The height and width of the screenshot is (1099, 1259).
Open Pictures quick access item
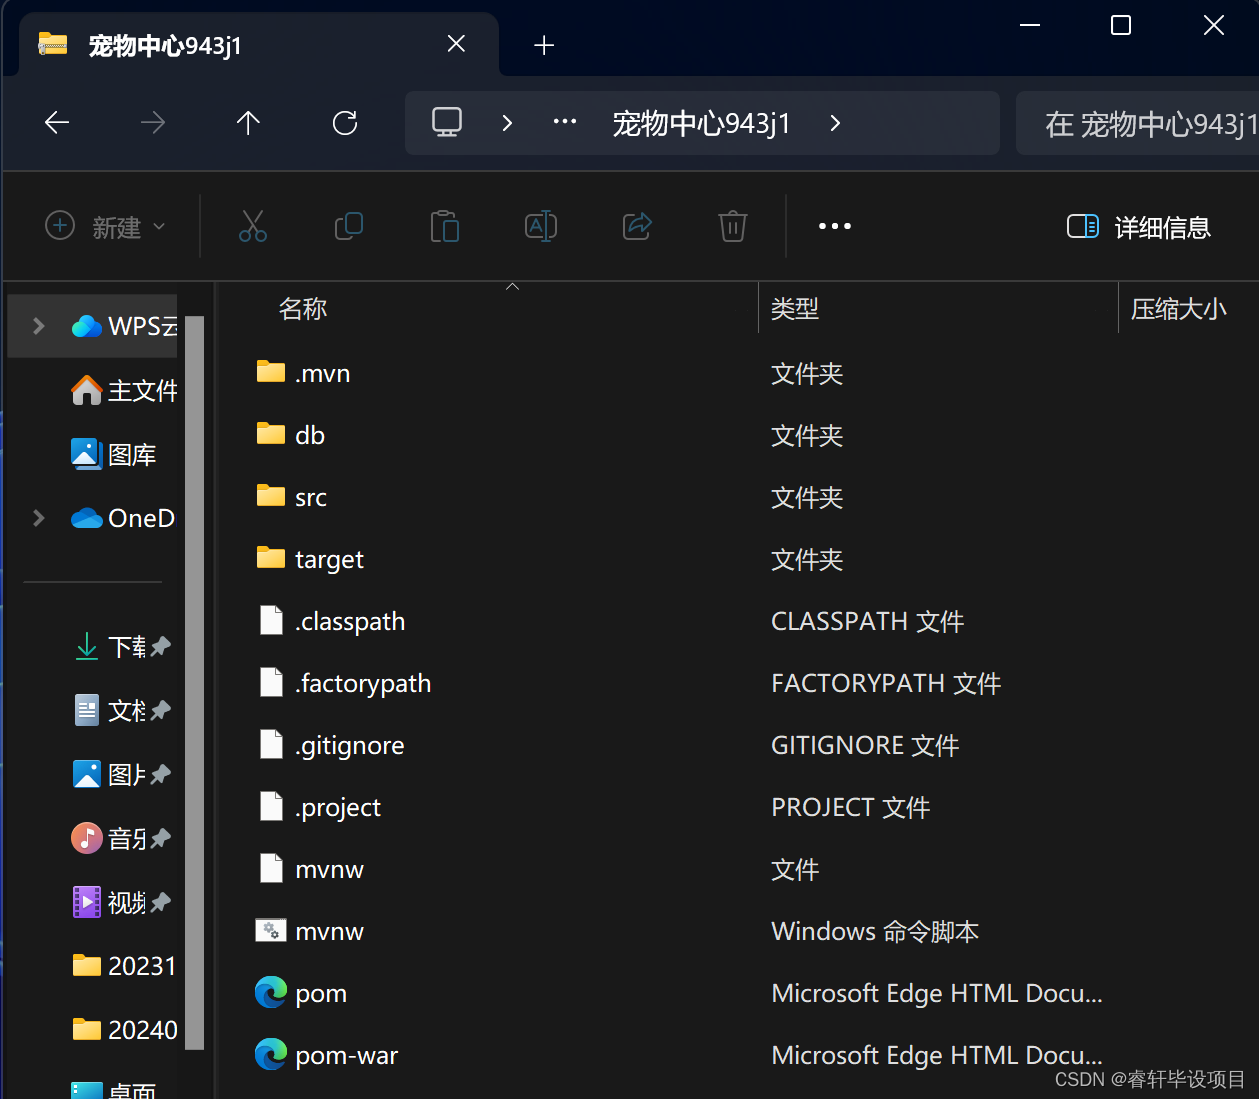[122, 774]
